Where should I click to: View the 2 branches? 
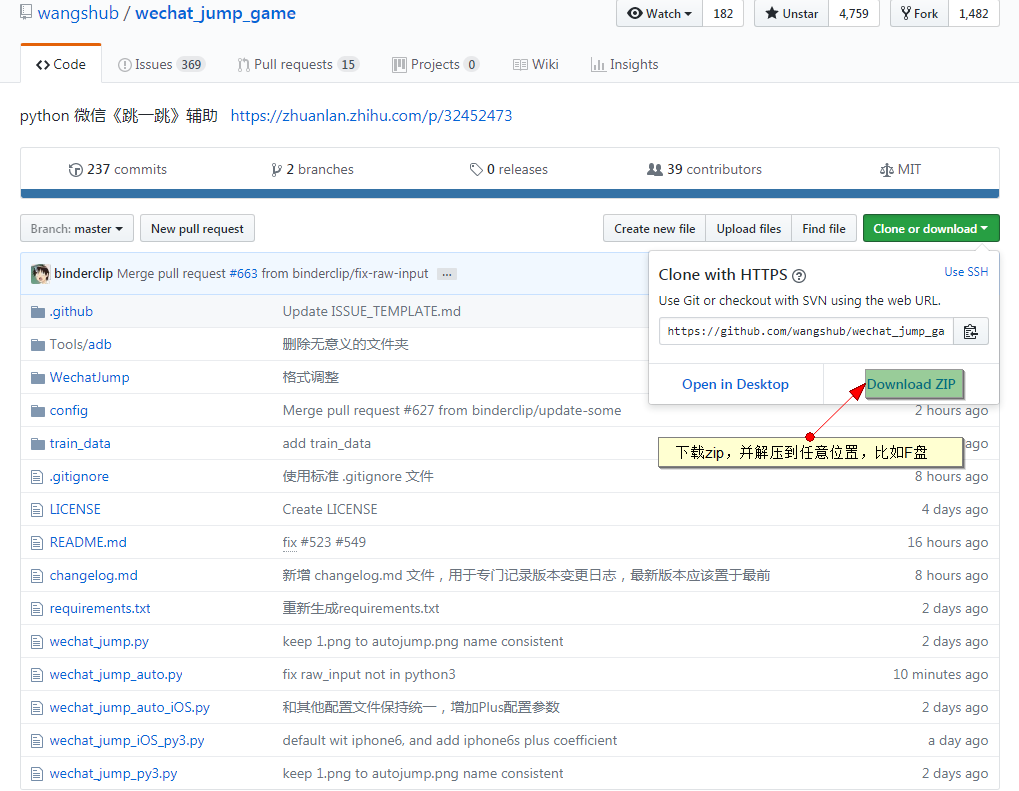point(313,170)
